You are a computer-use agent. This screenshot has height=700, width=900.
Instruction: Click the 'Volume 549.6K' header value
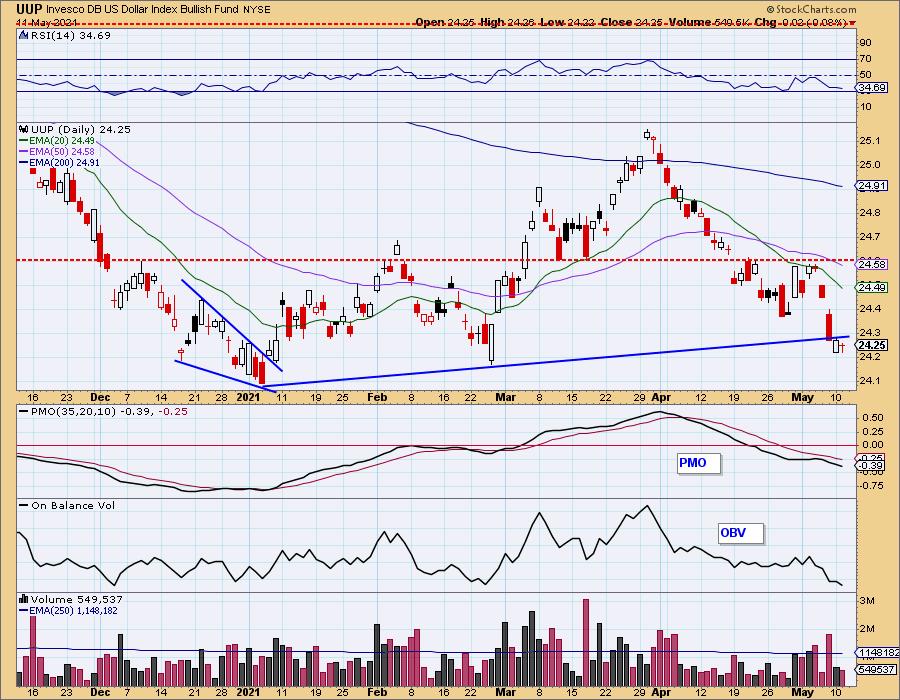[708, 22]
